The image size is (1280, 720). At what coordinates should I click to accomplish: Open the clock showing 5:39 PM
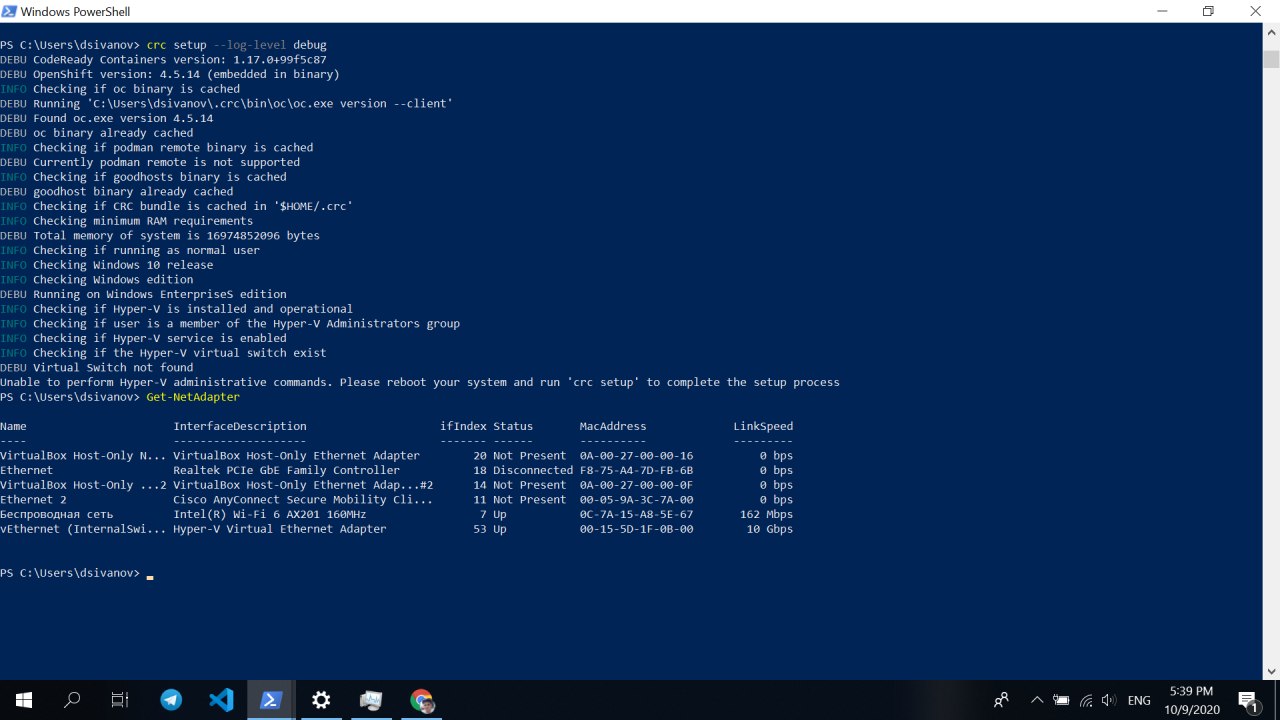(x=1190, y=700)
